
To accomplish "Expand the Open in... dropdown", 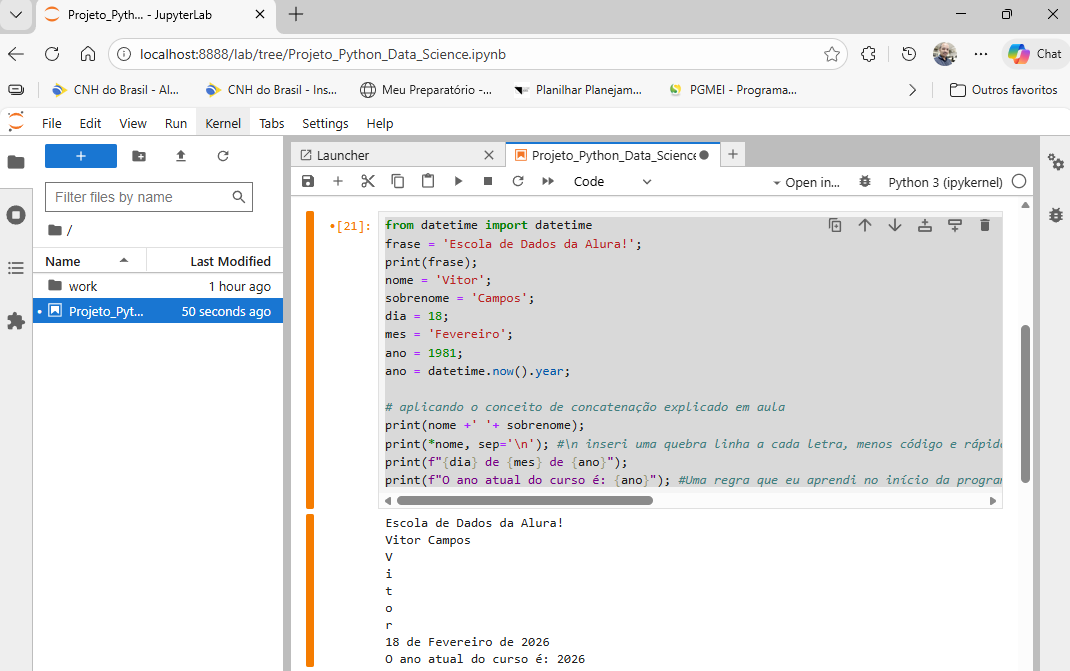I will coord(806,182).
